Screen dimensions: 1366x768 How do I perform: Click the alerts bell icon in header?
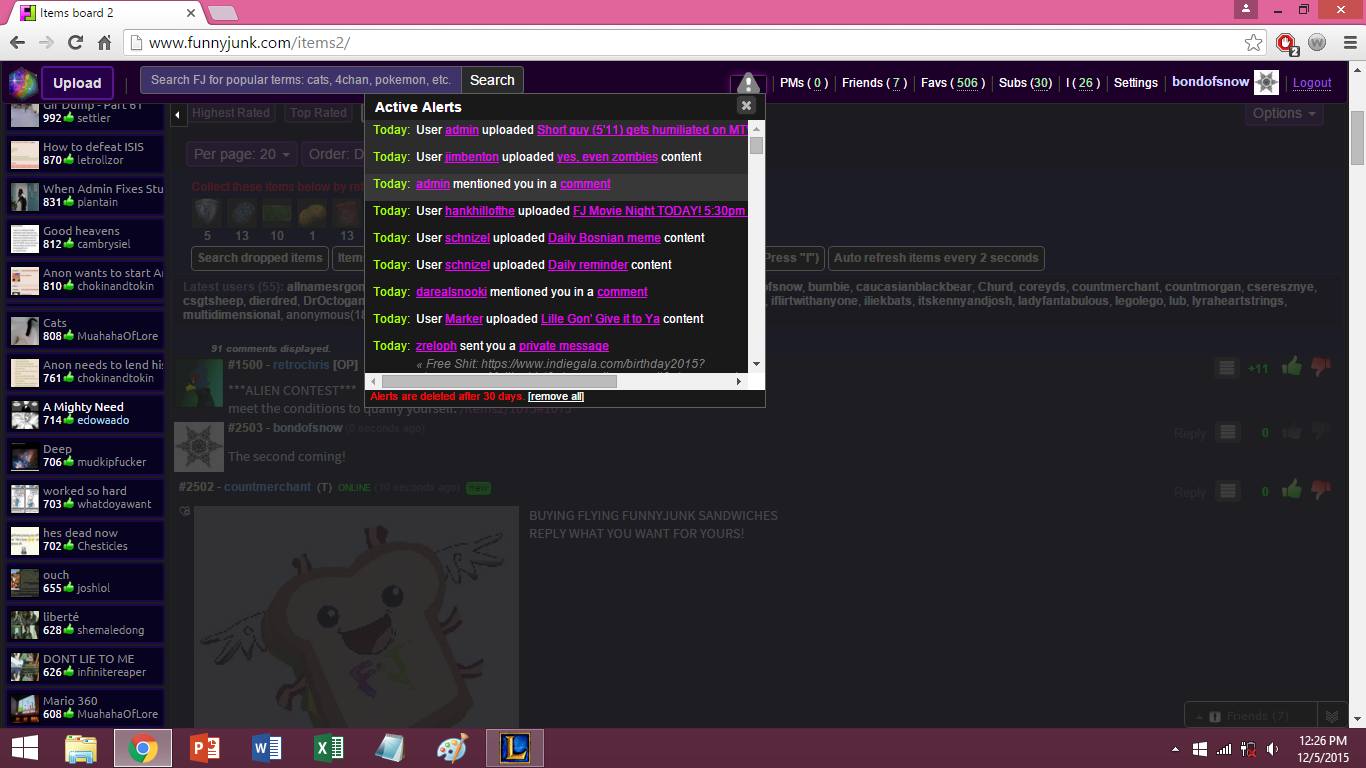click(x=748, y=84)
